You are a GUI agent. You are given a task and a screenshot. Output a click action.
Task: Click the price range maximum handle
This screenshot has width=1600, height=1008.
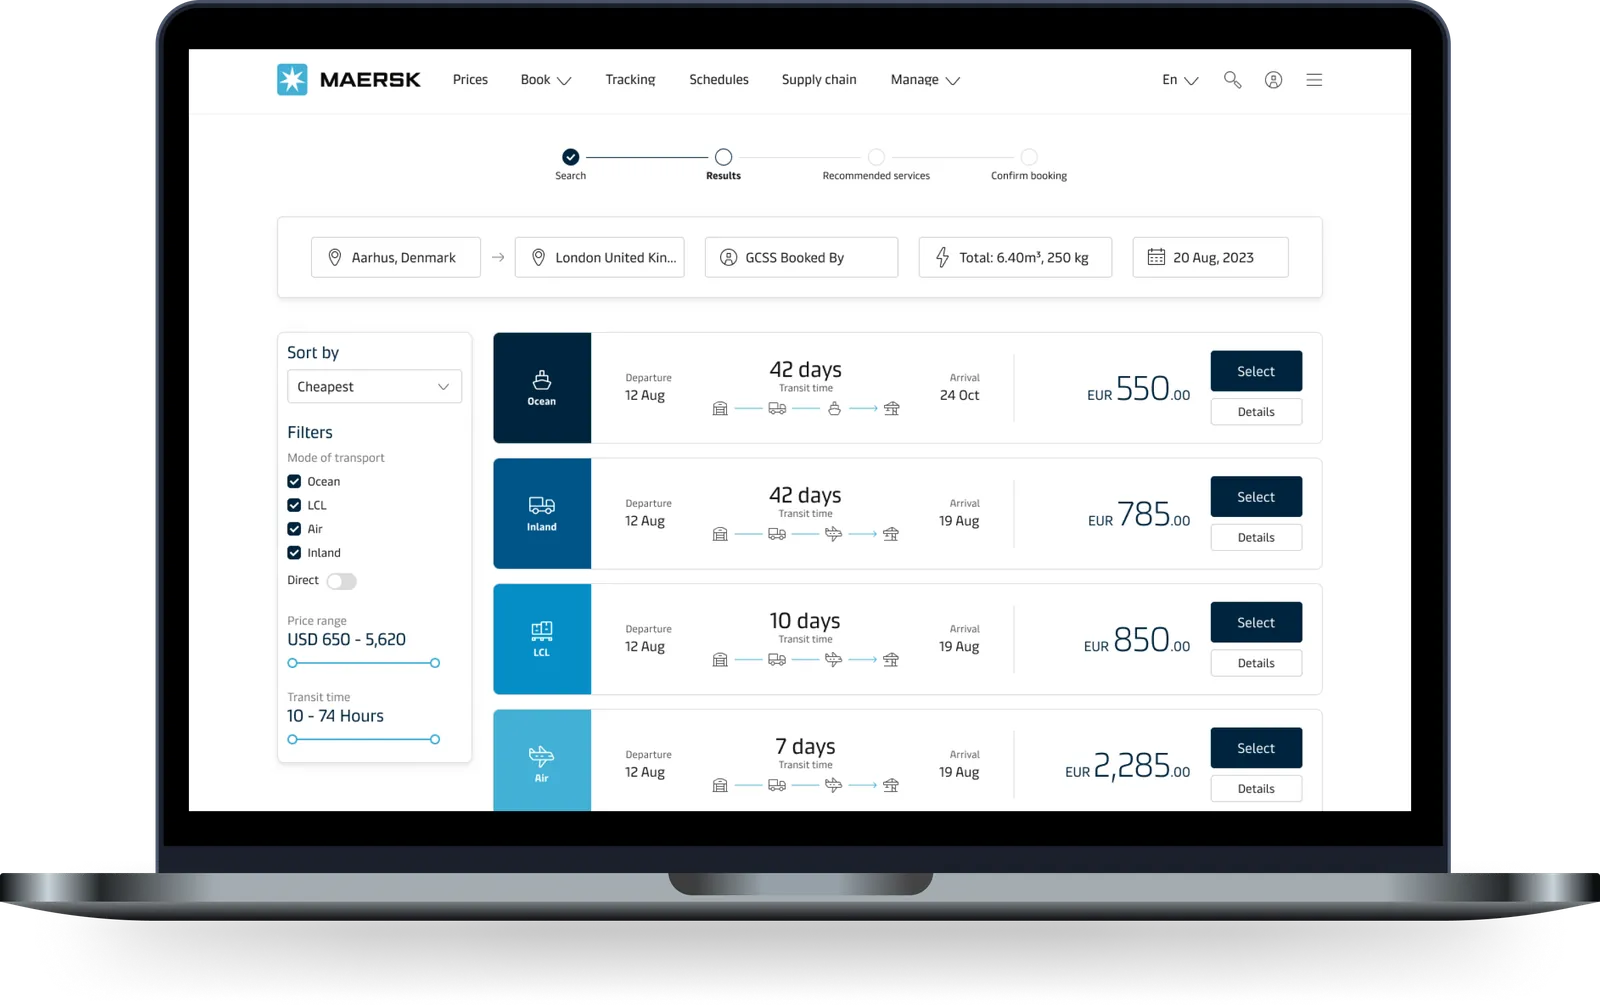pos(435,663)
